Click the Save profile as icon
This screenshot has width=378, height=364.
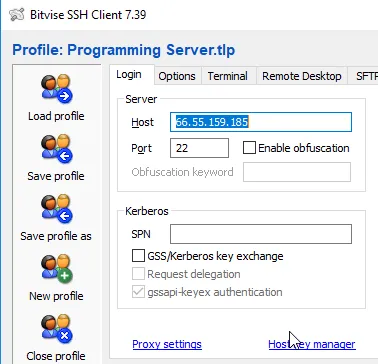point(56,209)
